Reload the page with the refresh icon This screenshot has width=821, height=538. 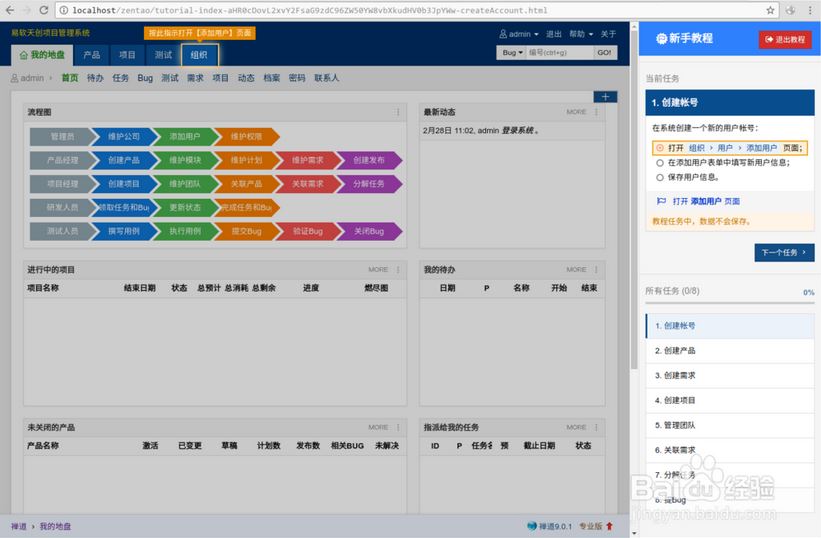point(44,10)
